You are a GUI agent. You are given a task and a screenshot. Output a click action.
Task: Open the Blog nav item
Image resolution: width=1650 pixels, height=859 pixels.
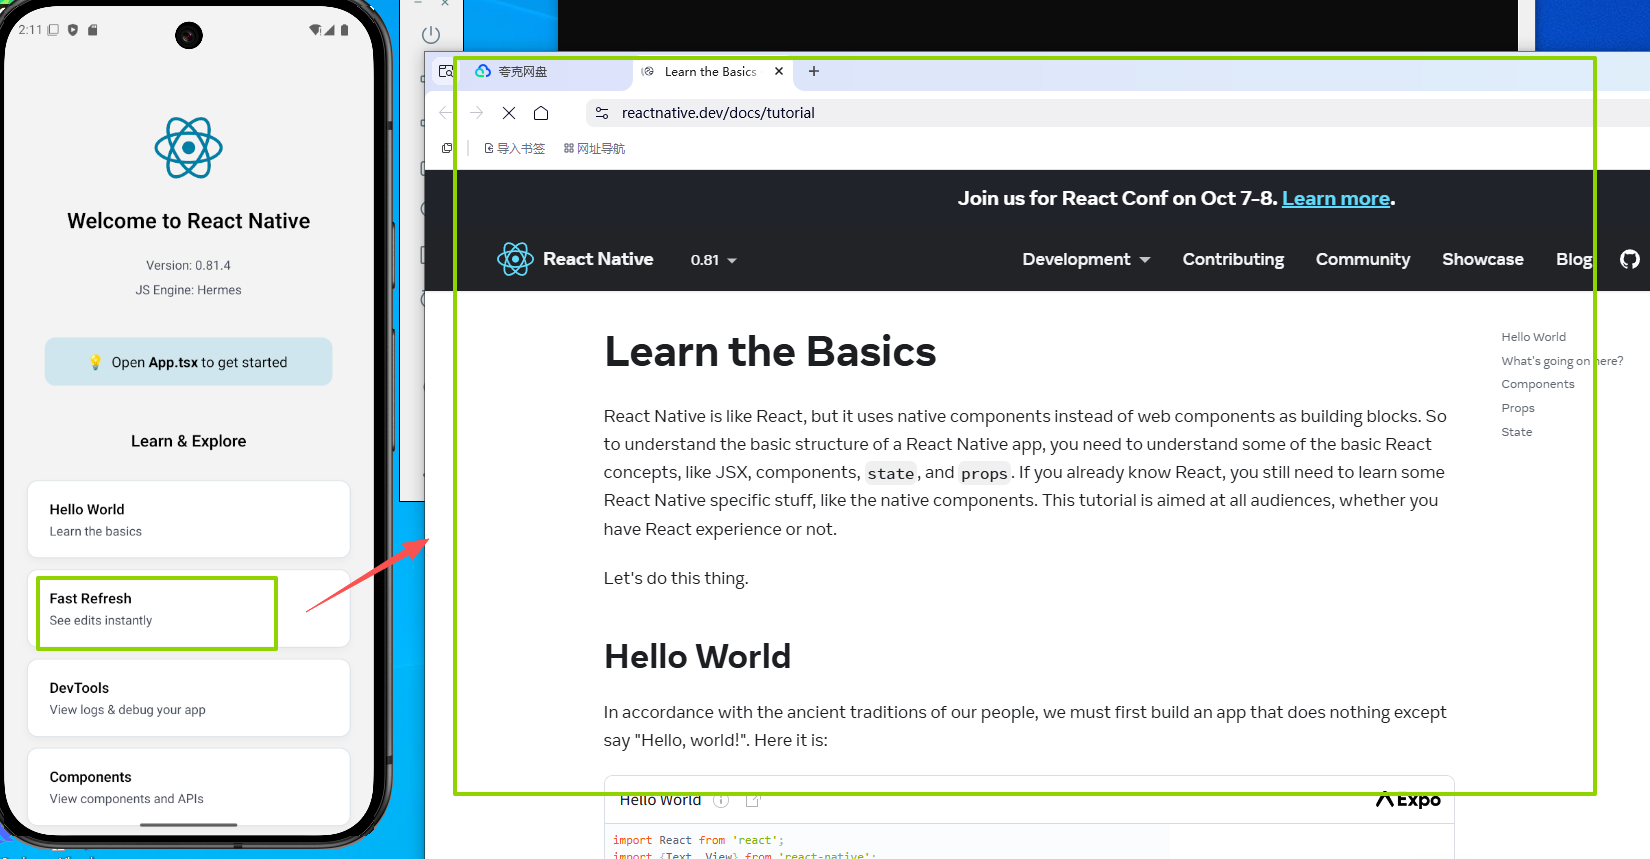pyautogui.click(x=1574, y=259)
